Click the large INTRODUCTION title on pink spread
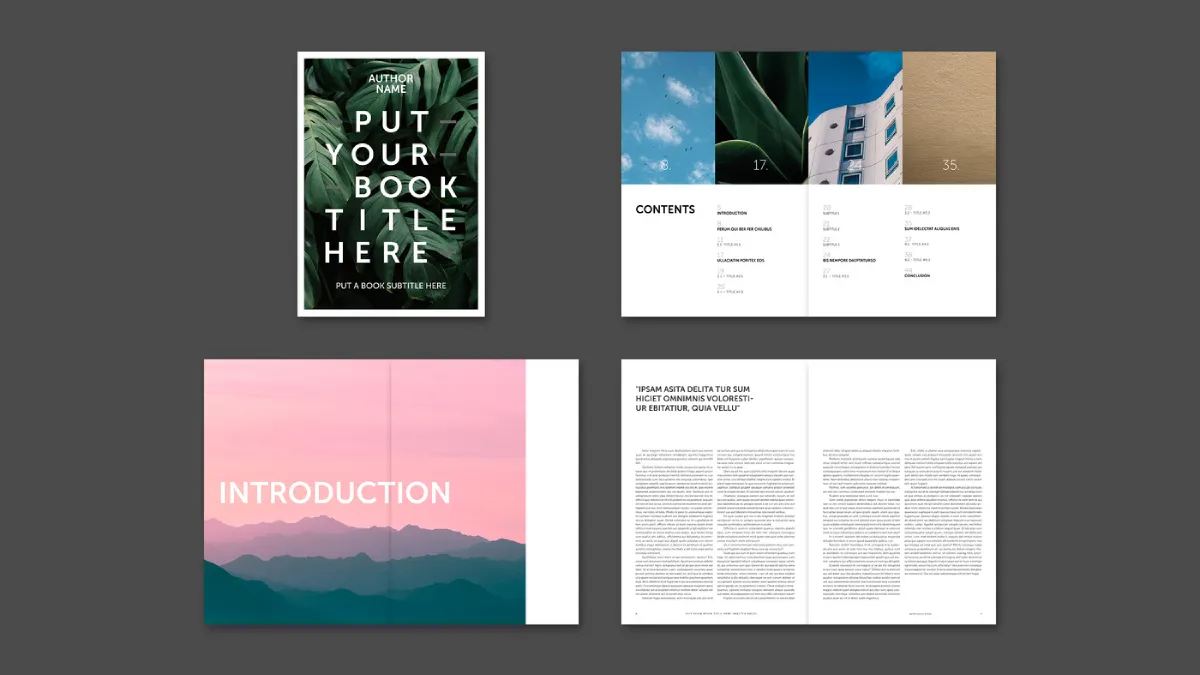This screenshot has height=675, width=1200. click(x=335, y=493)
